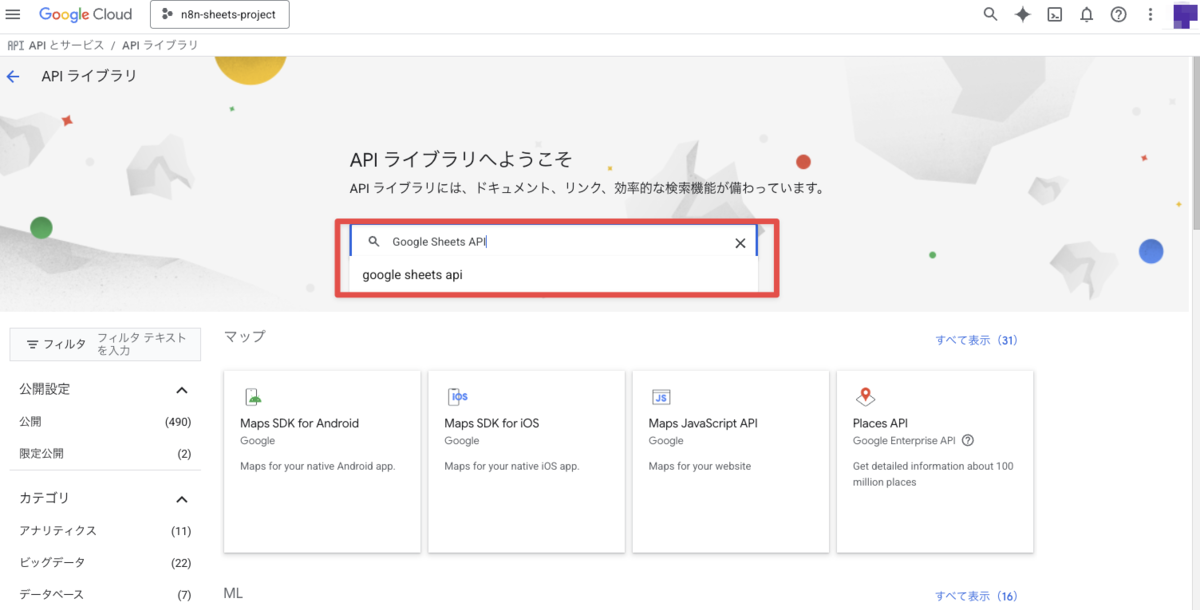Click the Maps SDK for Android icon

click(x=253, y=397)
